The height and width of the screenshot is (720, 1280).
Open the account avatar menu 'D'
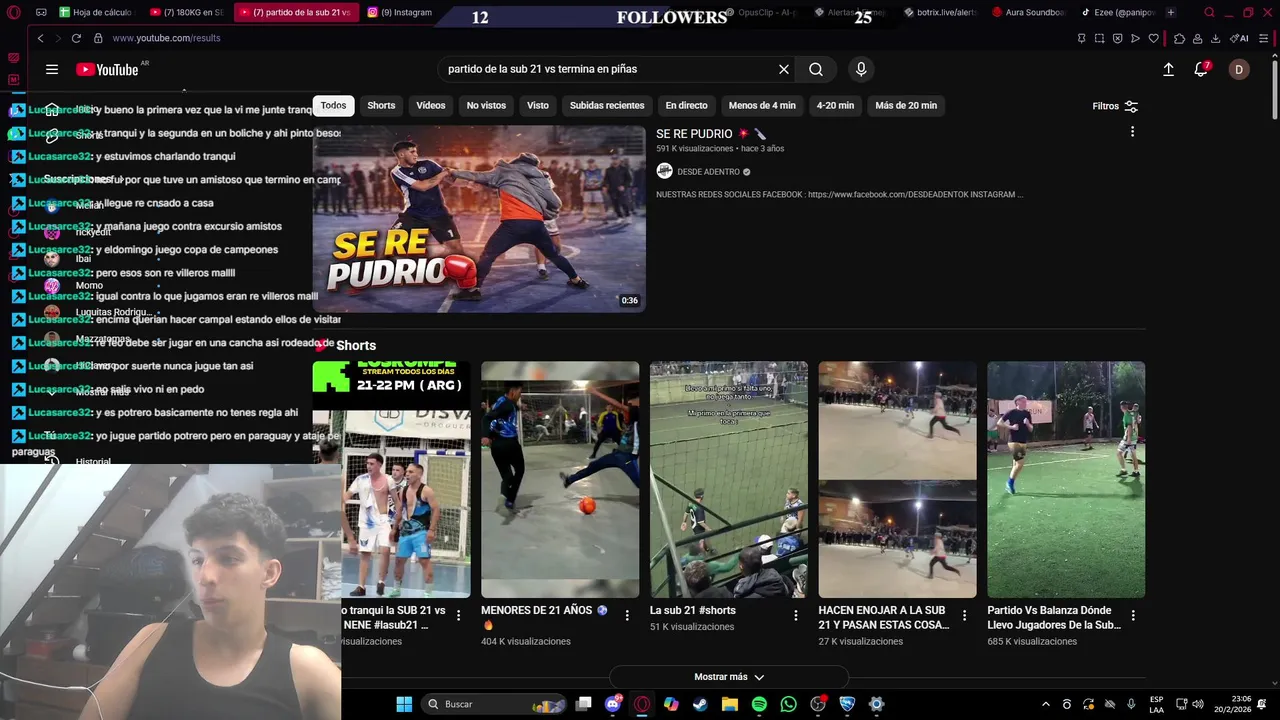1239,69
